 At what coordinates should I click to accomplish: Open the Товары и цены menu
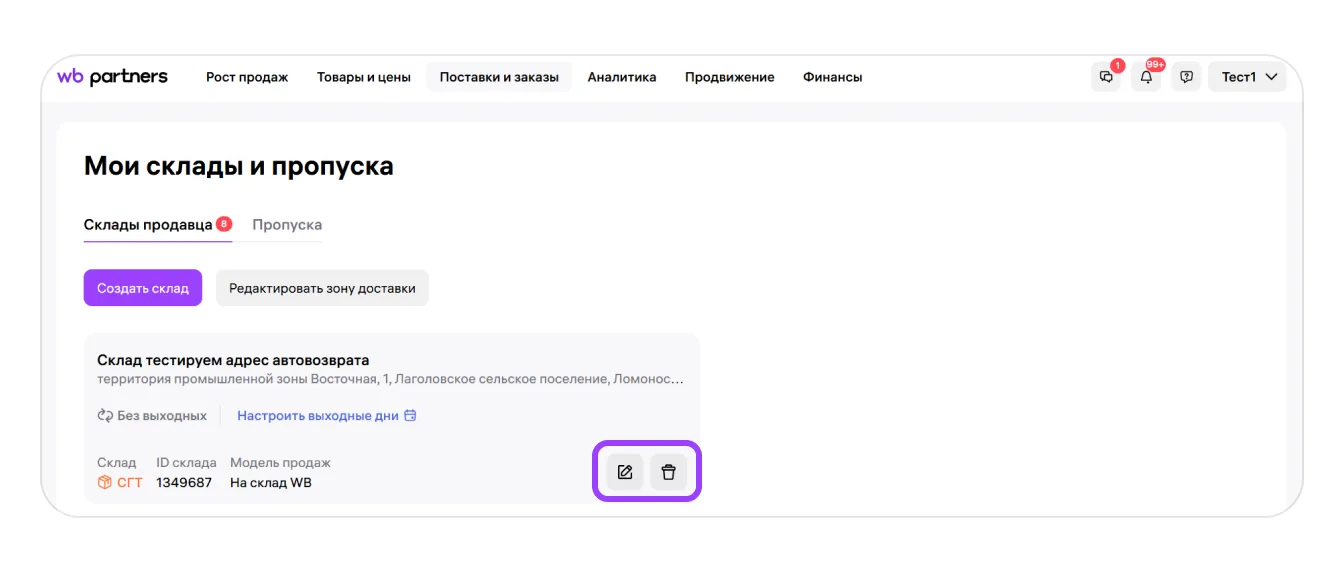[x=364, y=77]
